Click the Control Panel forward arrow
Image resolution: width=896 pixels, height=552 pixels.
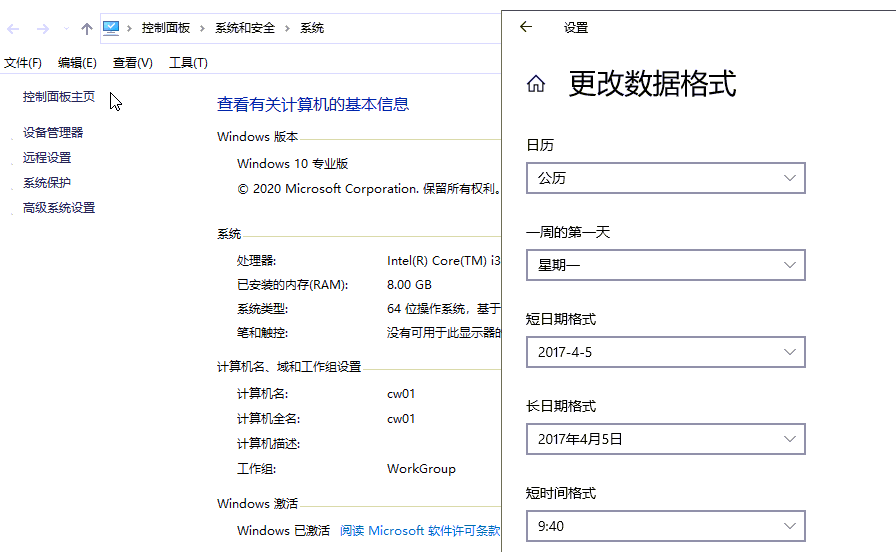pos(43,29)
